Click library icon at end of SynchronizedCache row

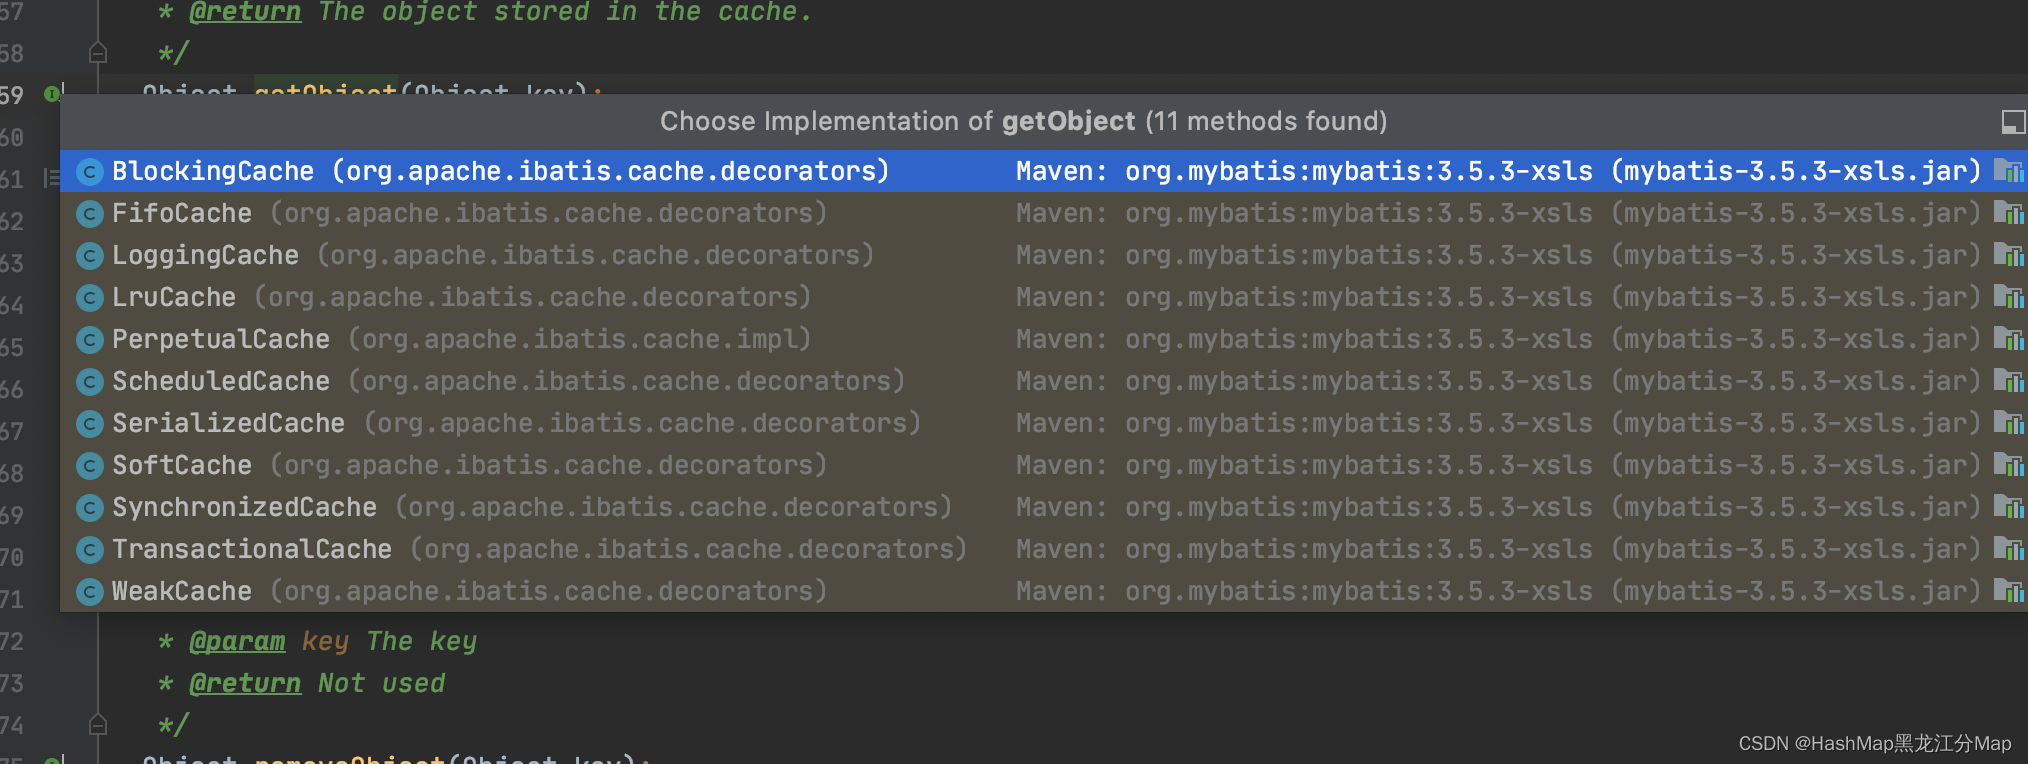(x=2008, y=507)
